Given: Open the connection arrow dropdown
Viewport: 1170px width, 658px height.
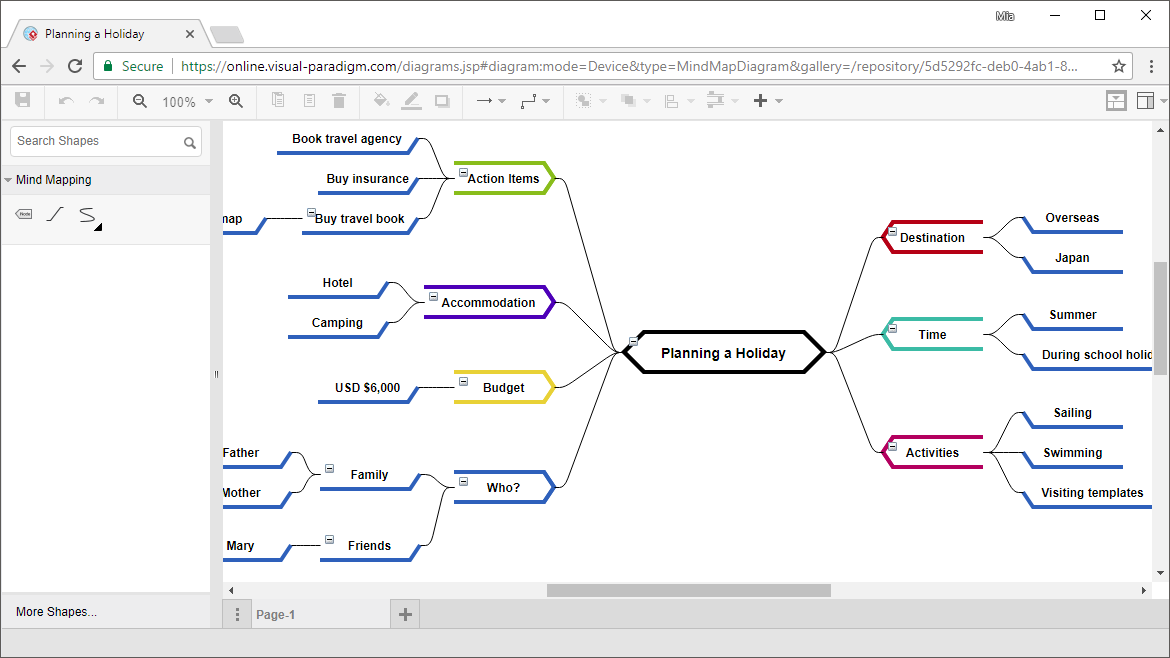Looking at the screenshot, I should tap(502, 101).
